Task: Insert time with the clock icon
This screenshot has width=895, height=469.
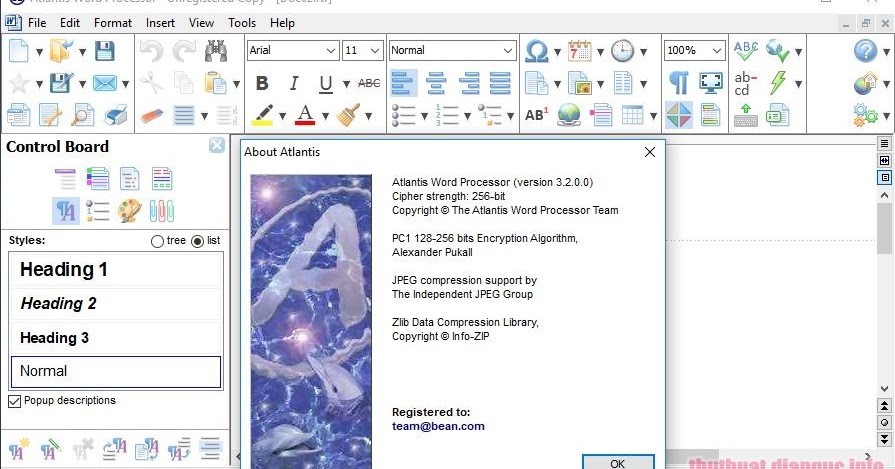Action: [622, 51]
